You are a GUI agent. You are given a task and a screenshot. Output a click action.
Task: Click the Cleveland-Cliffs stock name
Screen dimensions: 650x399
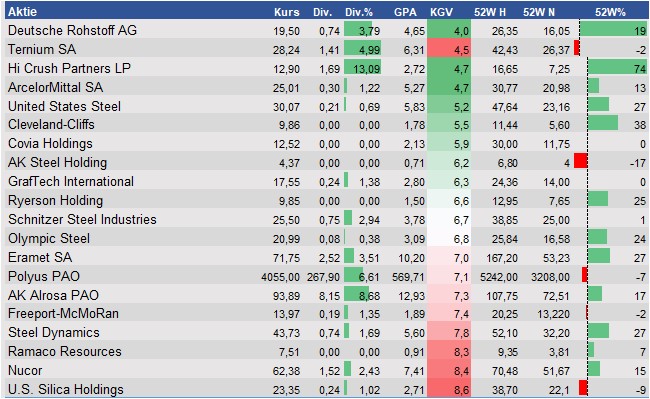click(x=51, y=125)
